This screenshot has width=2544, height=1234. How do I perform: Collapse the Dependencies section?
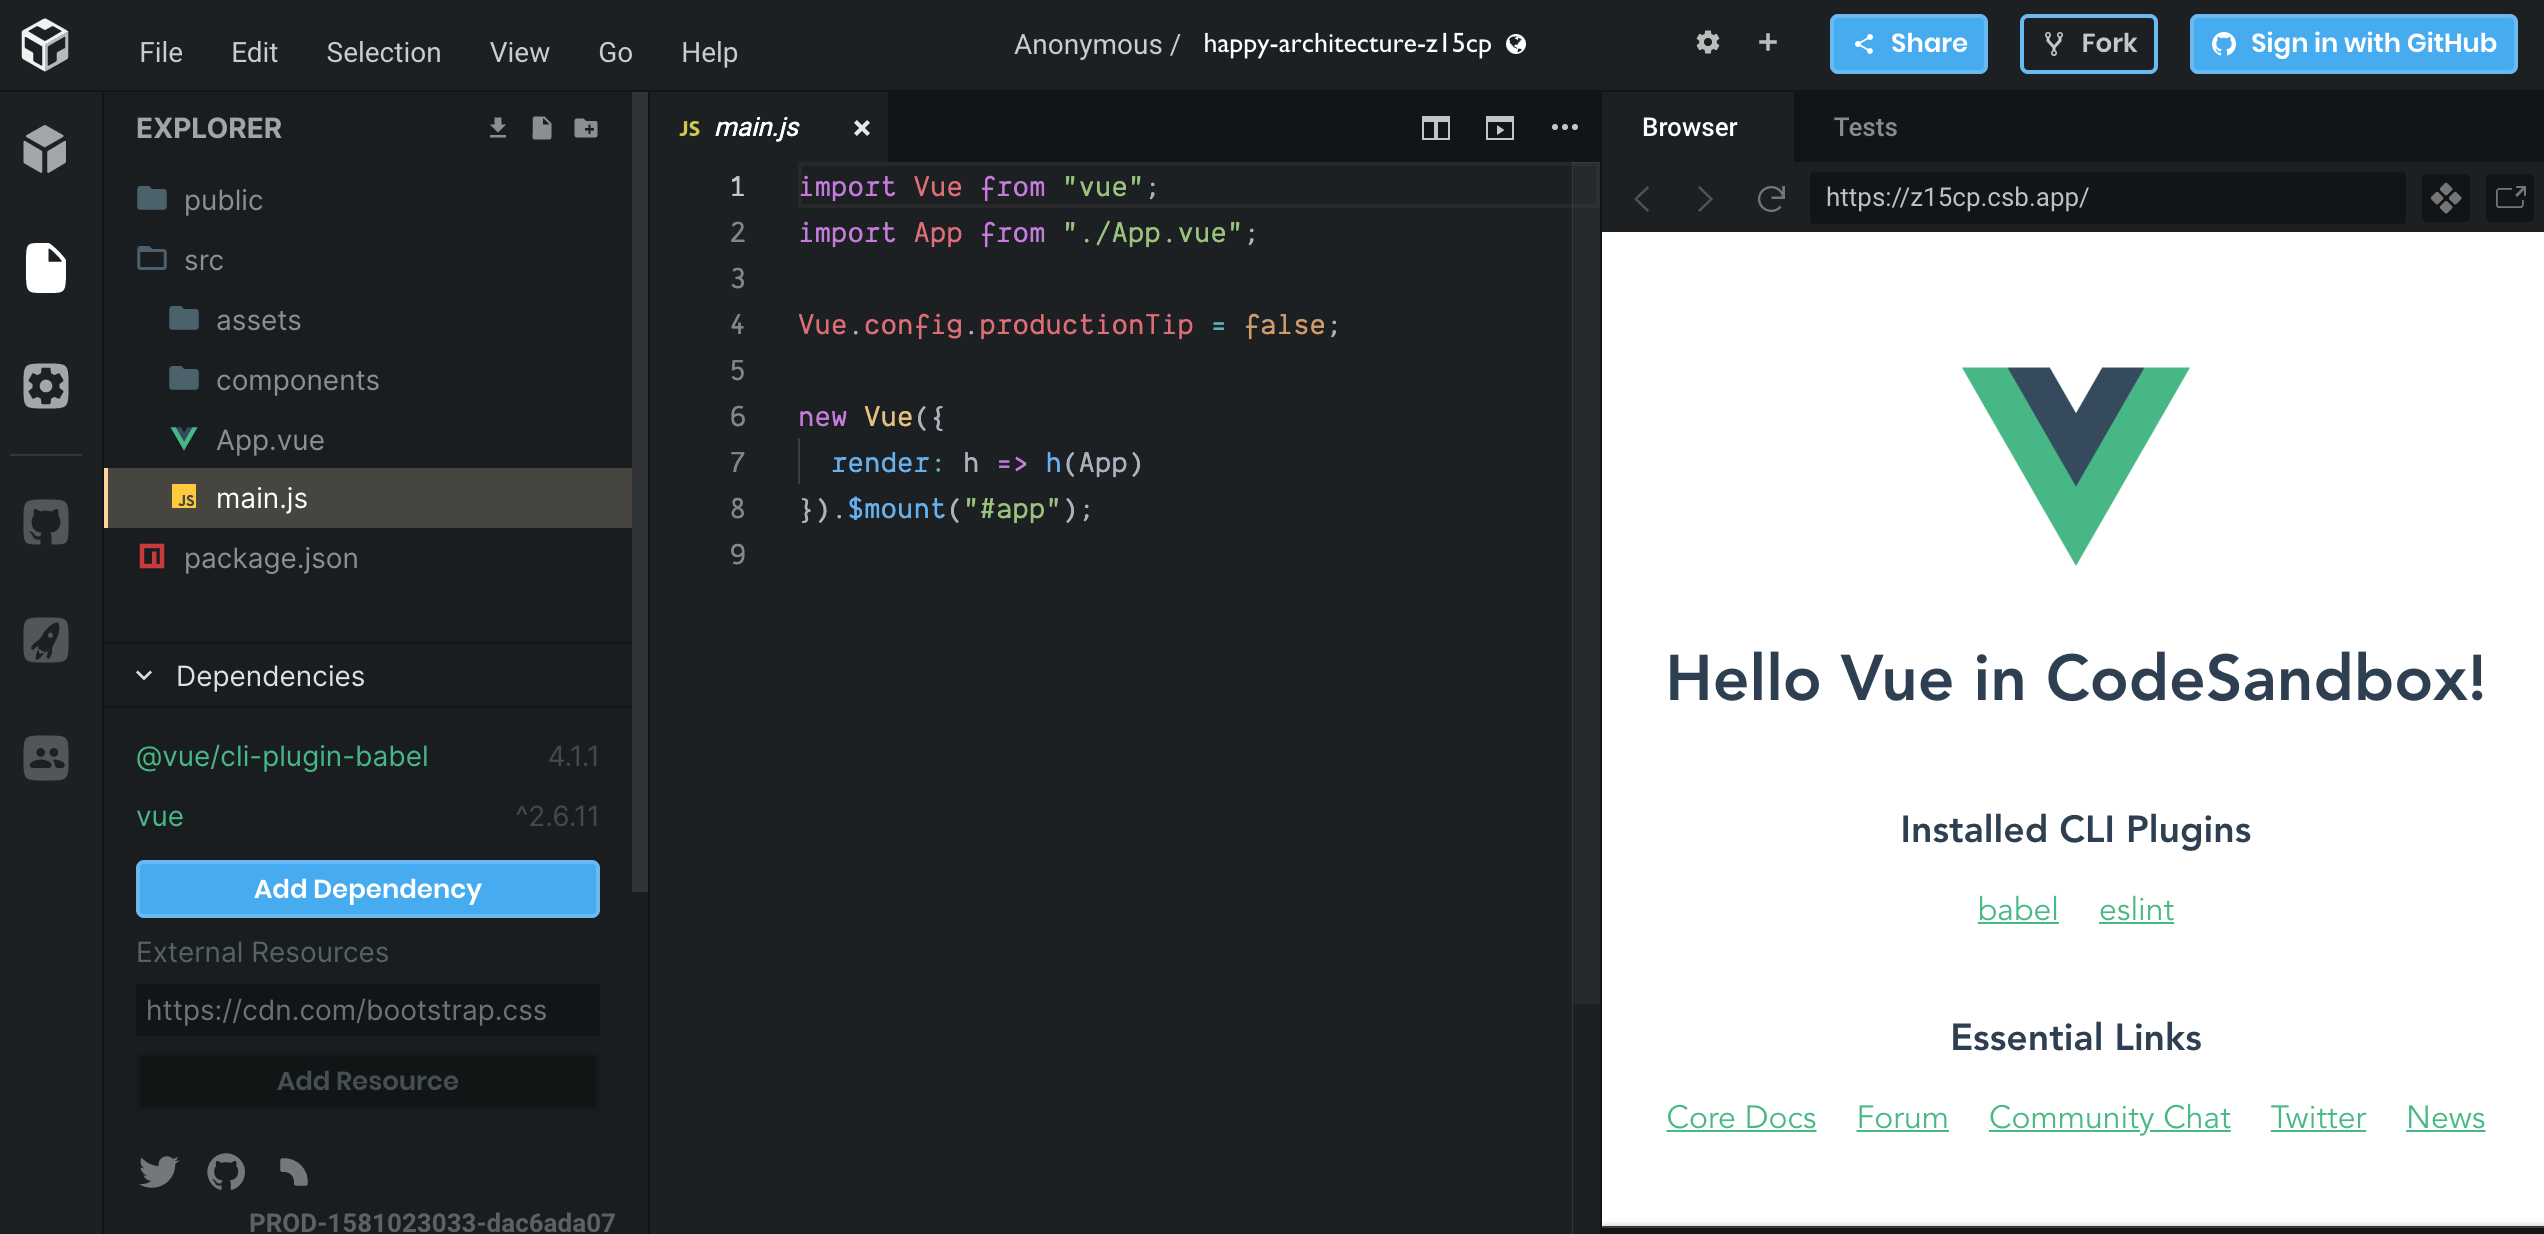[145, 676]
